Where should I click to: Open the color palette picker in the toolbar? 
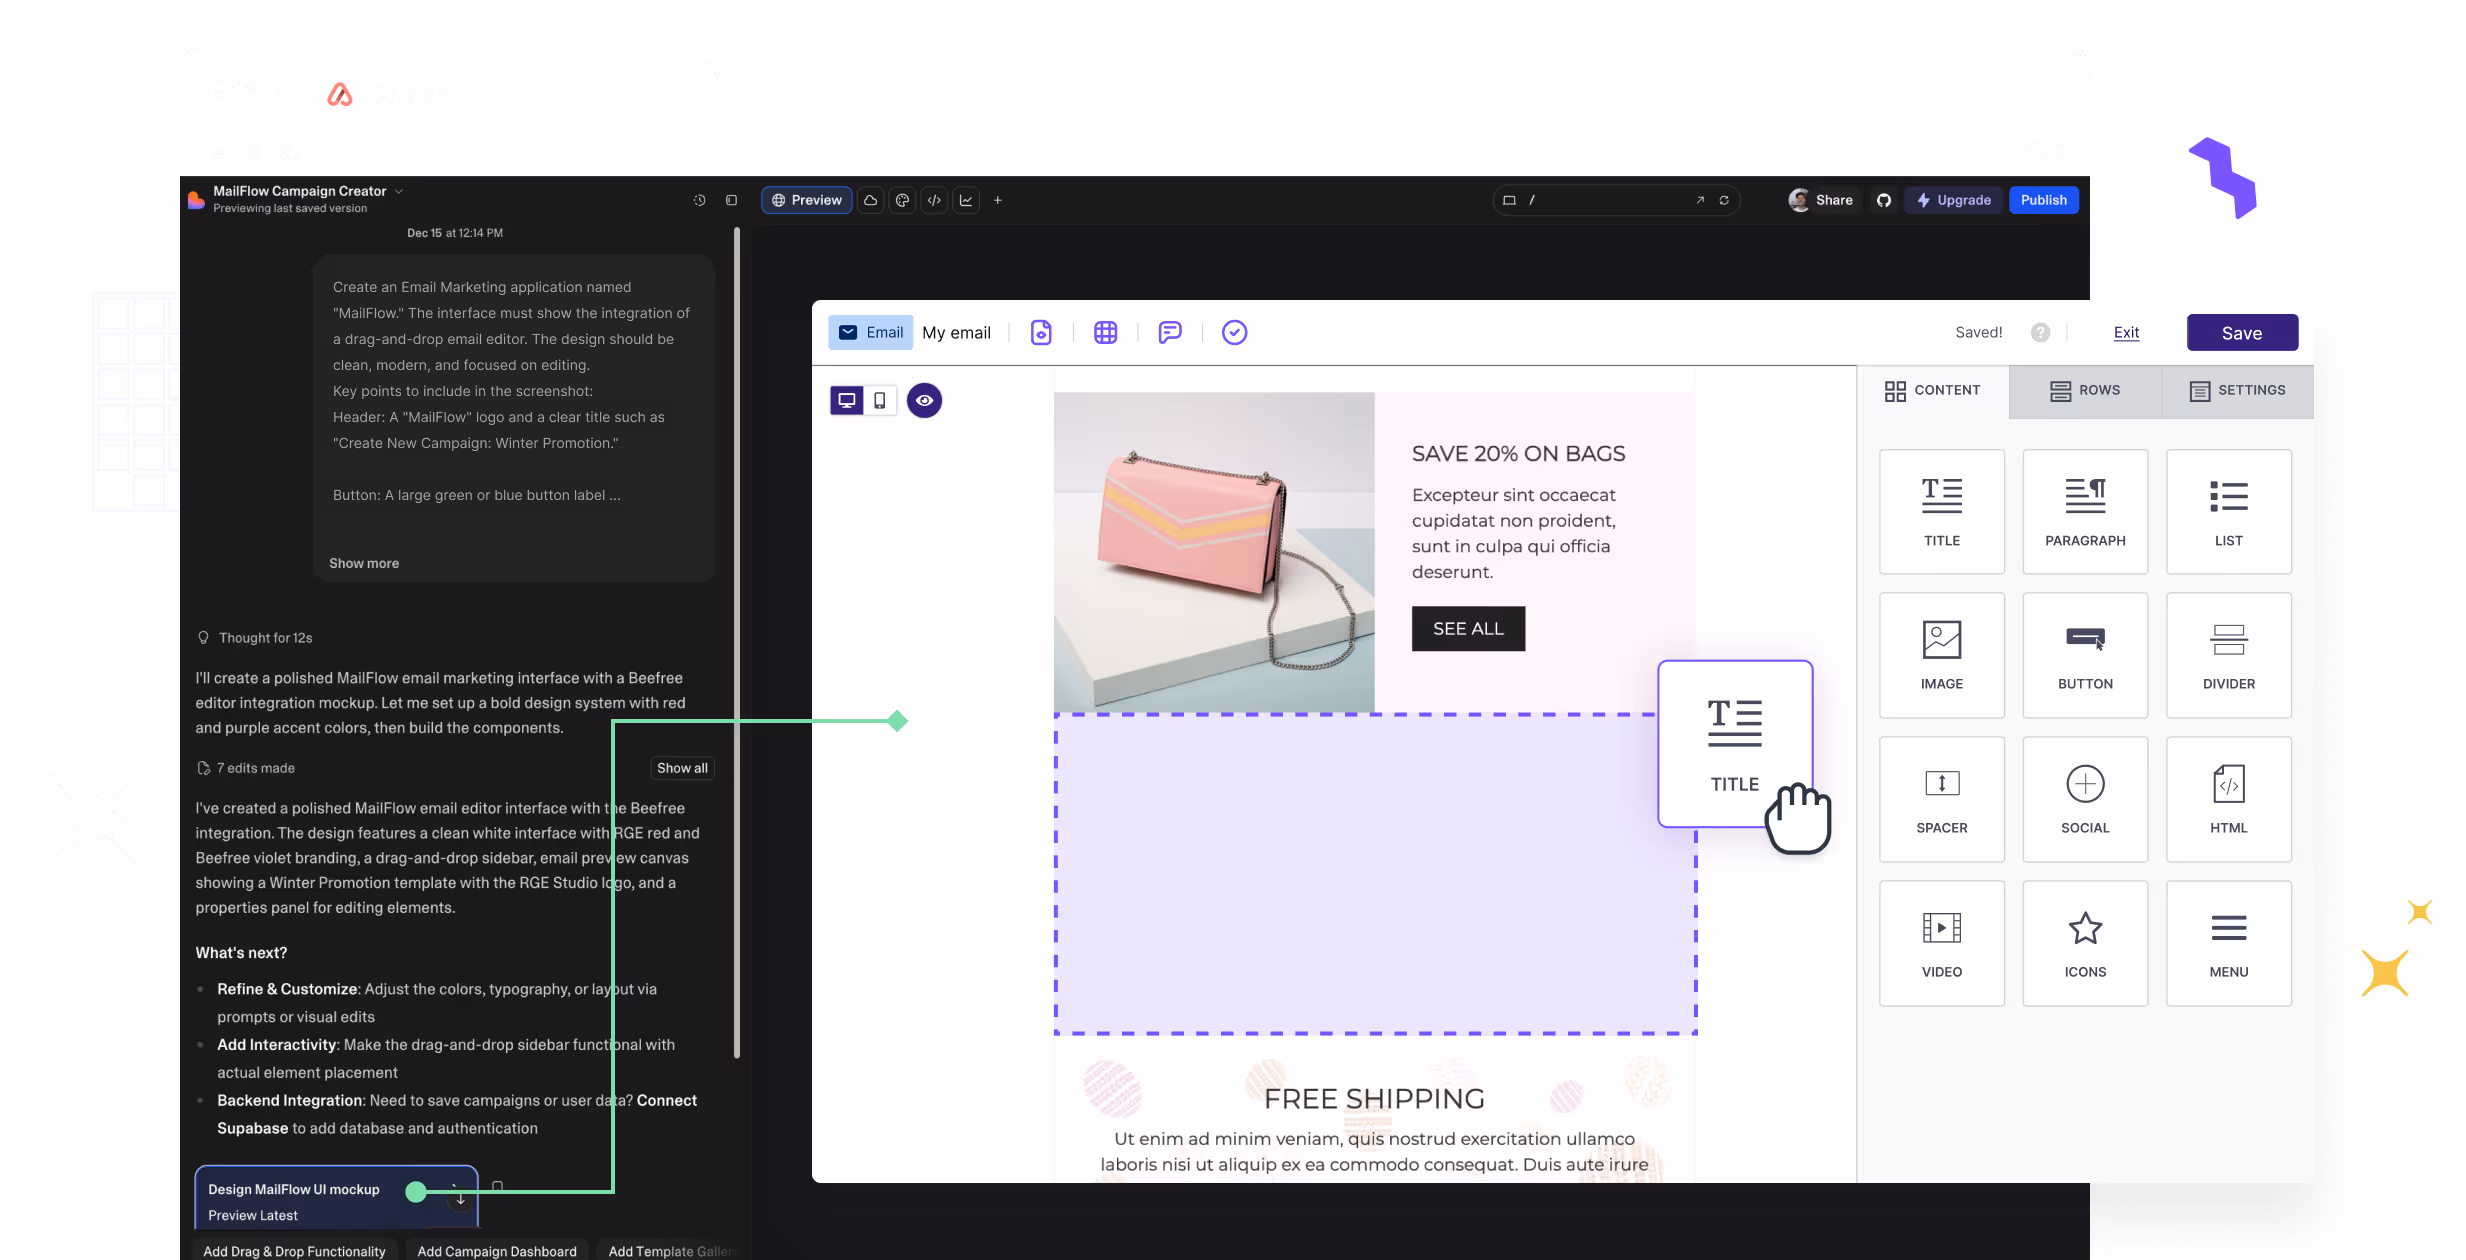pyautogui.click(x=902, y=200)
